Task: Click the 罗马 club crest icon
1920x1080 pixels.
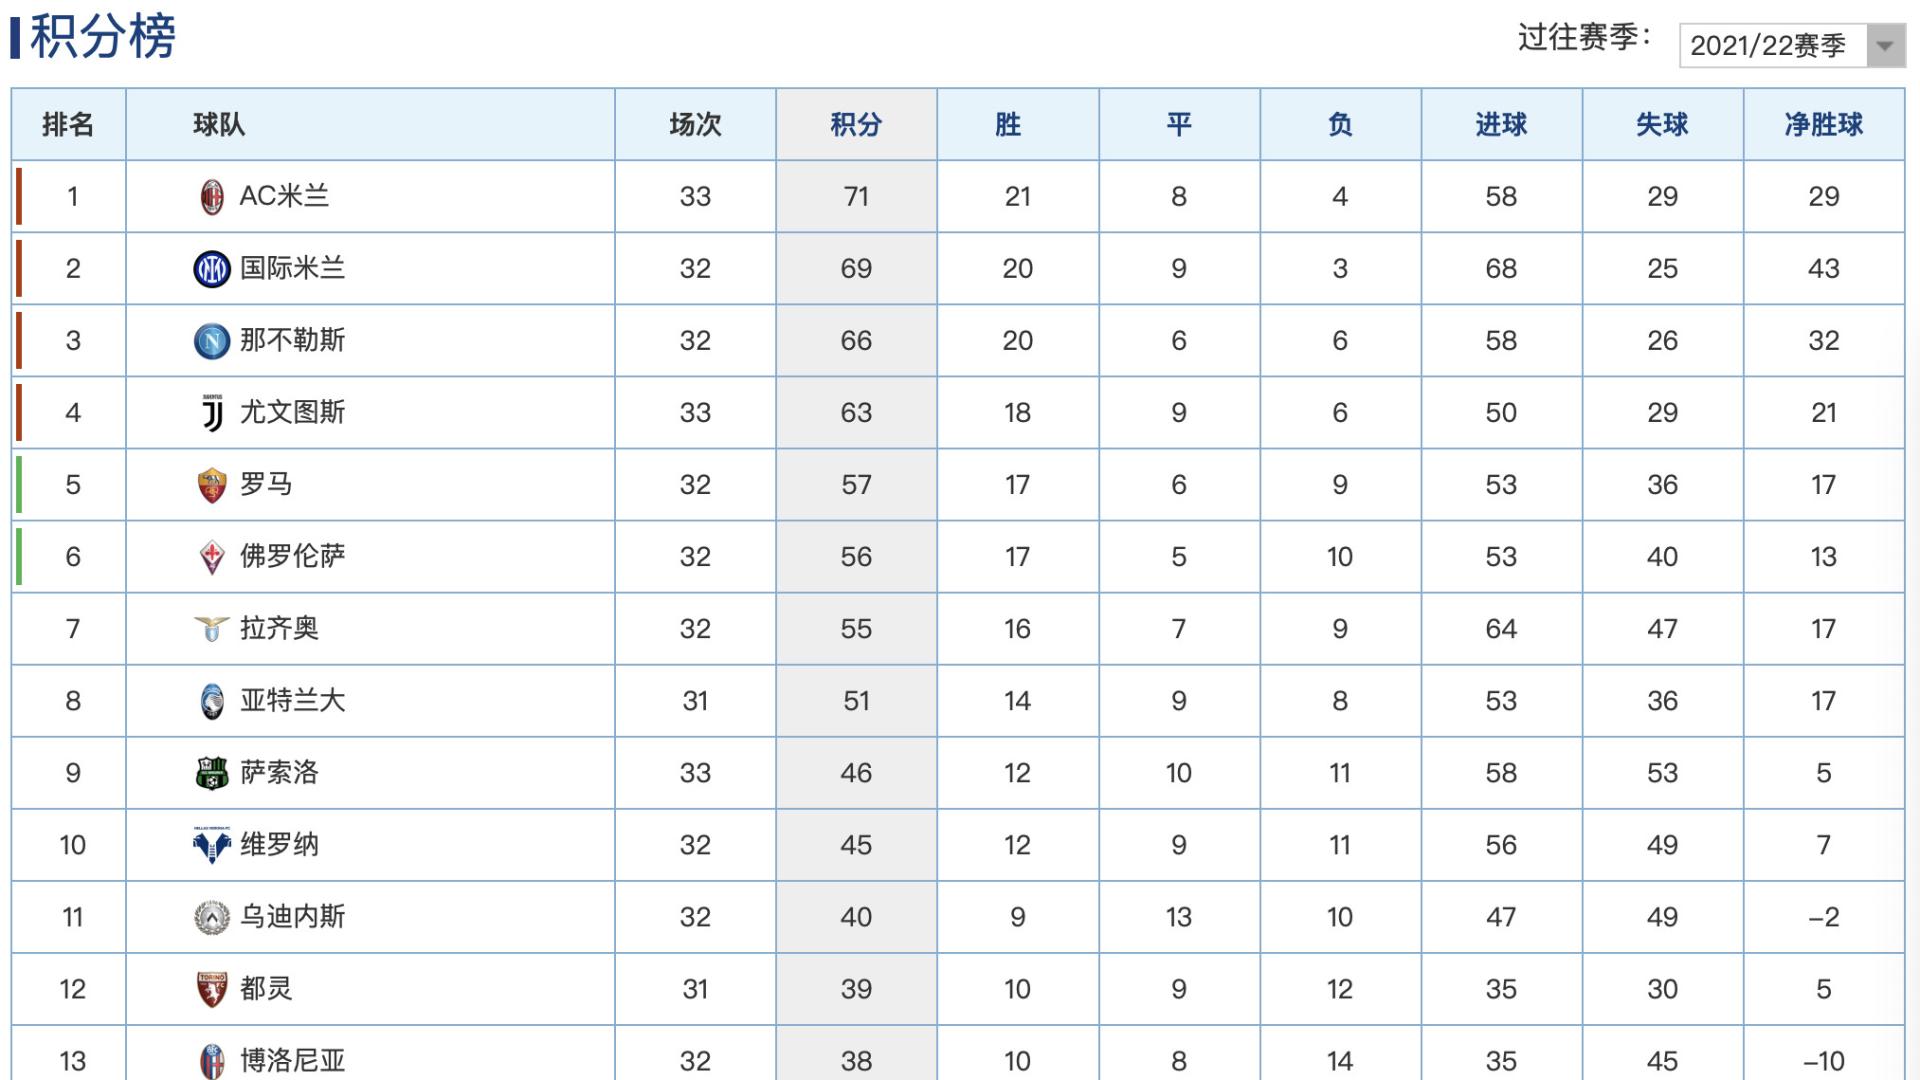Action: tap(212, 485)
